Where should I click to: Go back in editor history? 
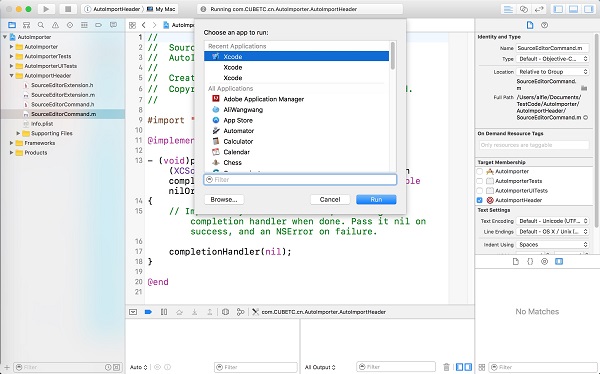(144, 25)
